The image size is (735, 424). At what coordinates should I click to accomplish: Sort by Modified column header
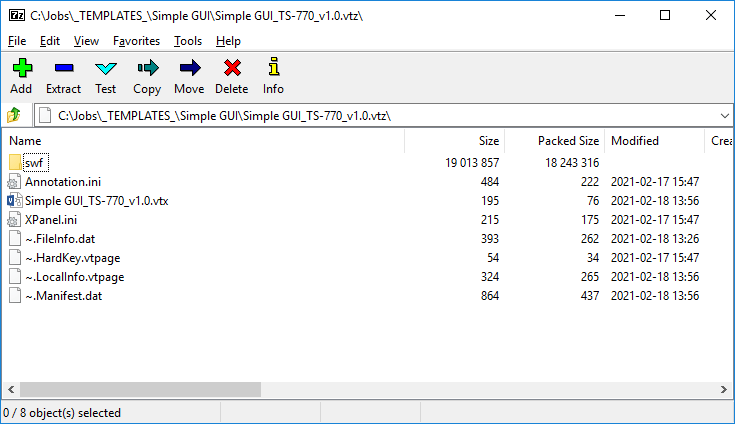click(634, 141)
